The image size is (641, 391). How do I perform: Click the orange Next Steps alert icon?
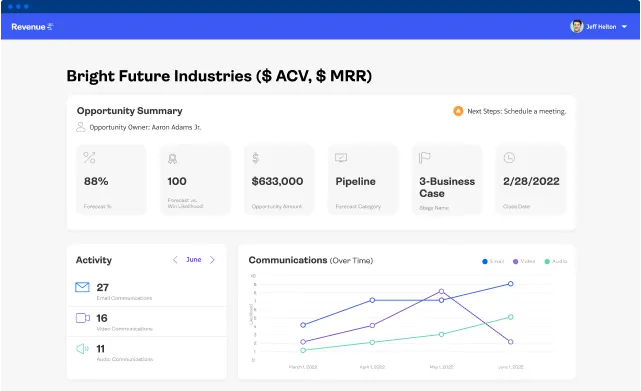click(x=458, y=111)
